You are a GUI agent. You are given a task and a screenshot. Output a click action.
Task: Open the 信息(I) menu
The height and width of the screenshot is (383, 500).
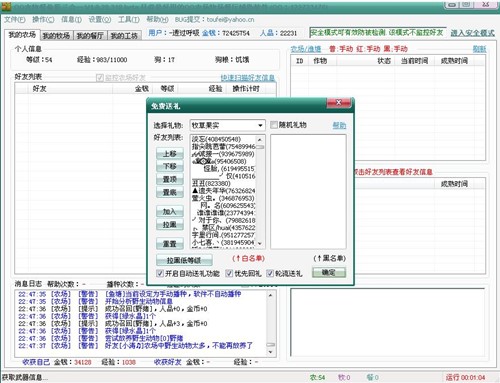pos(71,20)
